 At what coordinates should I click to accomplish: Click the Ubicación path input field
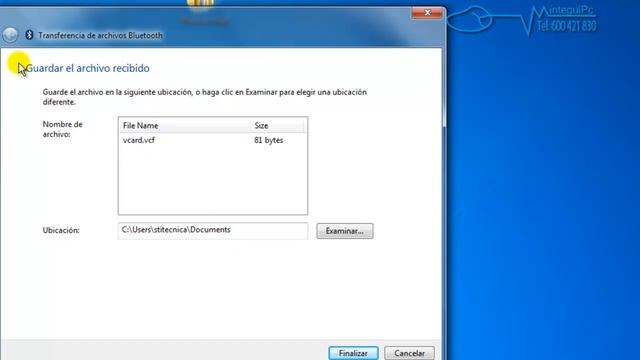click(x=213, y=231)
